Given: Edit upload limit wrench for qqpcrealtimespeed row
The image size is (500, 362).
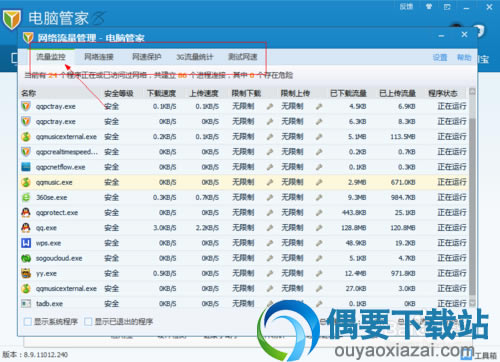Looking at the screenshot, I should click(x=319, y=152).
